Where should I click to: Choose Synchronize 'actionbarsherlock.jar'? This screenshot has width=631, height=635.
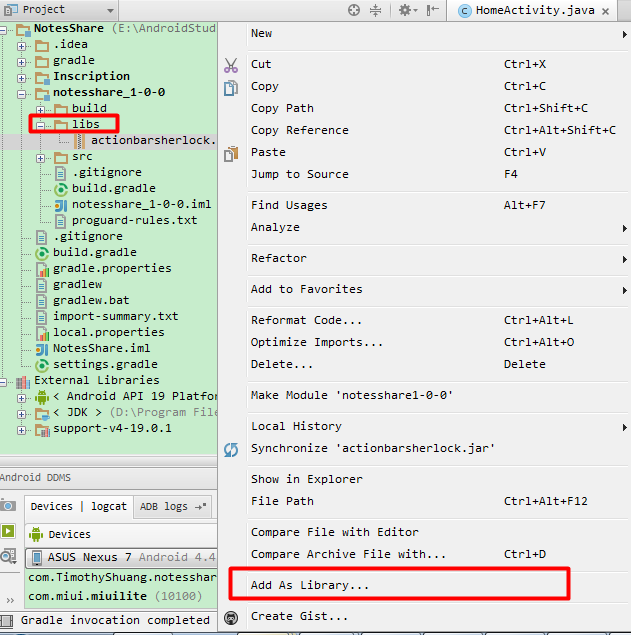pyautogui.click(x=439, y=448)
